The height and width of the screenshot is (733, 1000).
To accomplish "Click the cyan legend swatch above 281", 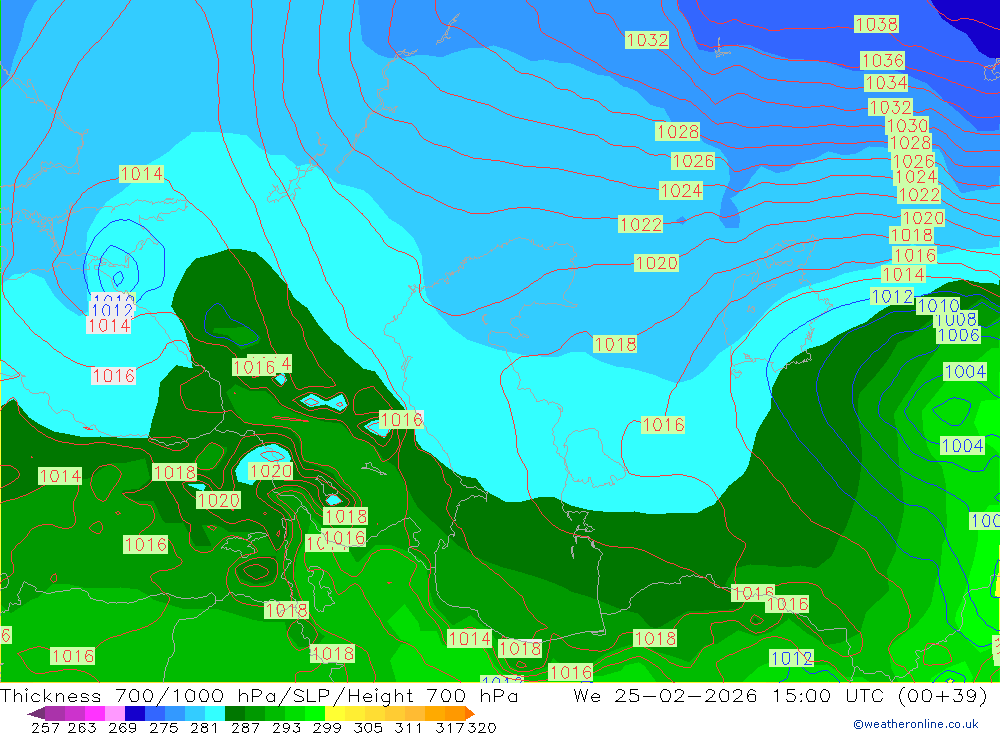I will (x=215, y=713).
